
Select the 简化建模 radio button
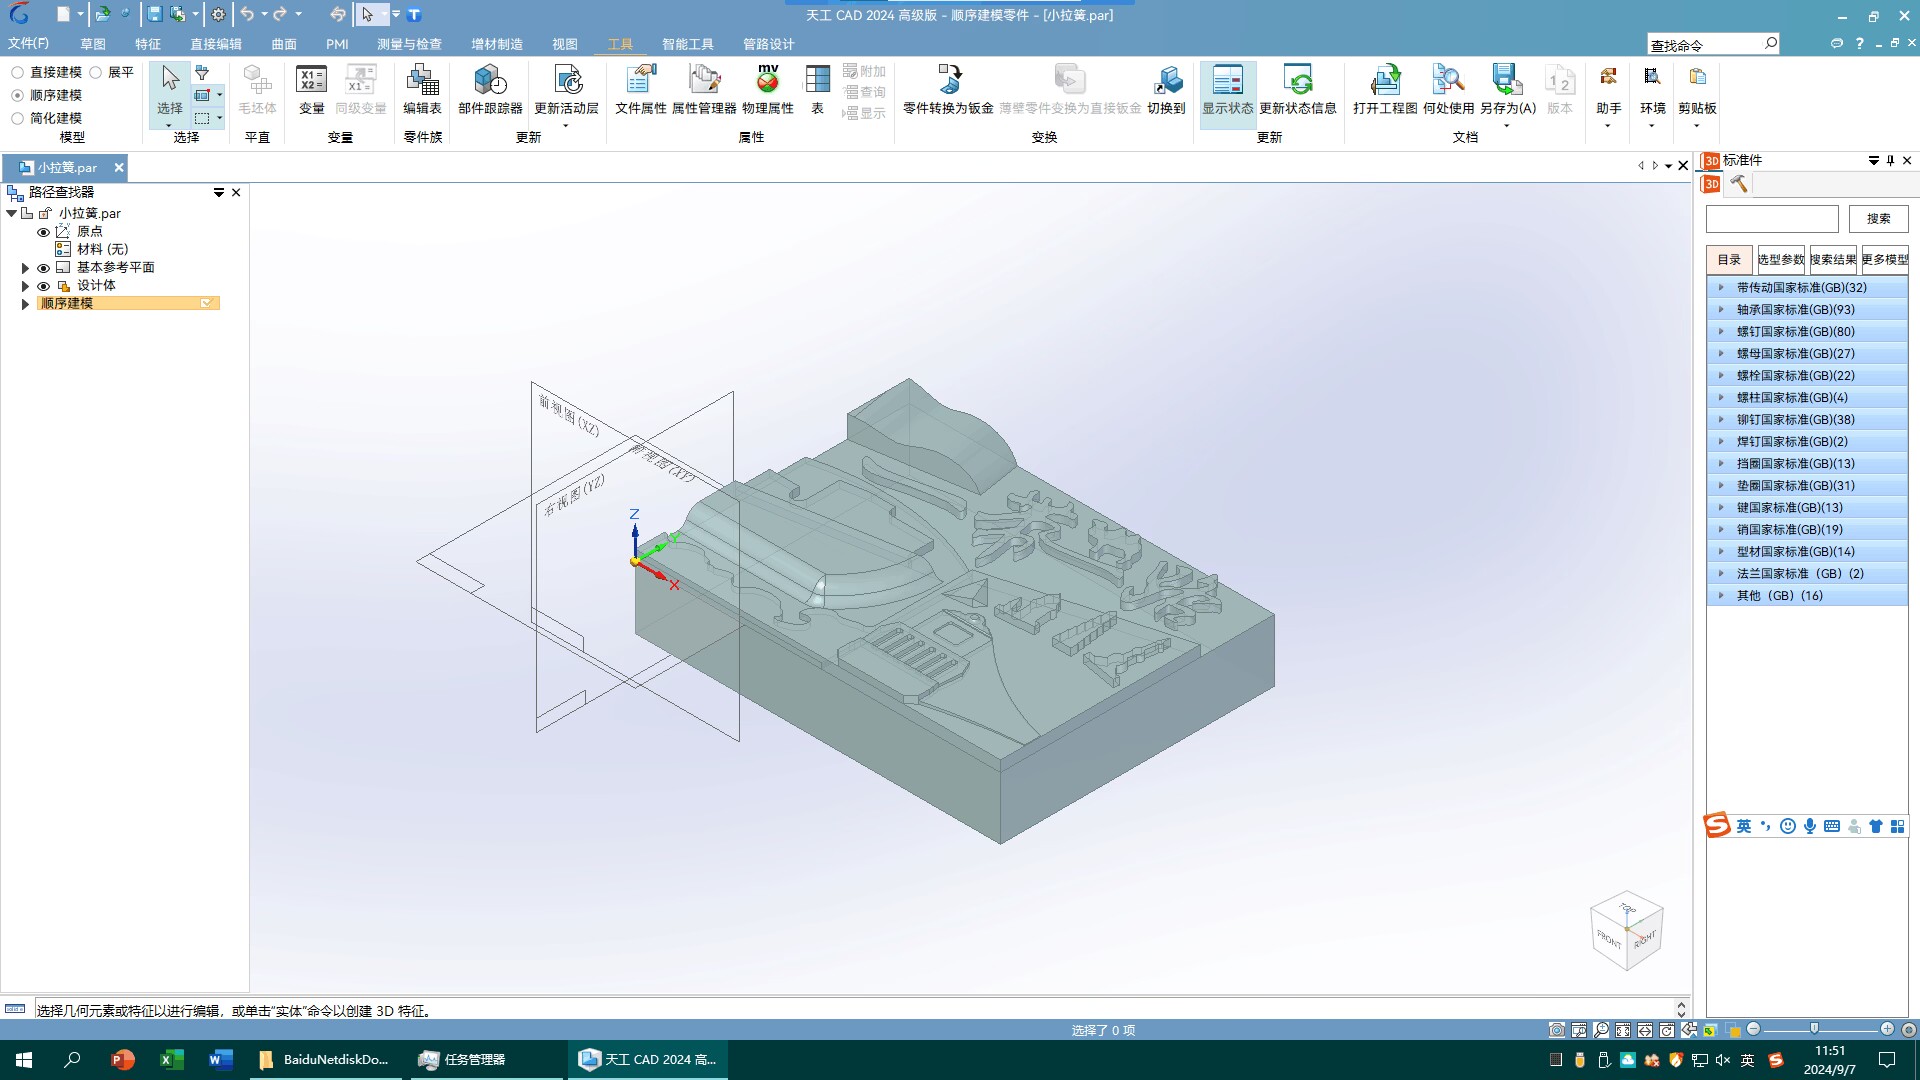[17, 118]
